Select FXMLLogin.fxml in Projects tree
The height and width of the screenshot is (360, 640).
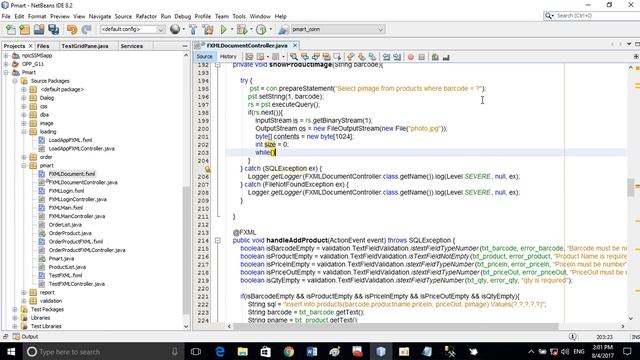tap(66, 191)
